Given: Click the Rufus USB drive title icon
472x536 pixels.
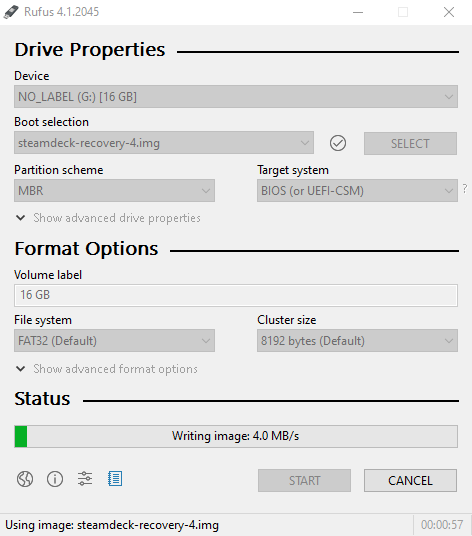Looking at the screenshot, I should tap(11, 12).
